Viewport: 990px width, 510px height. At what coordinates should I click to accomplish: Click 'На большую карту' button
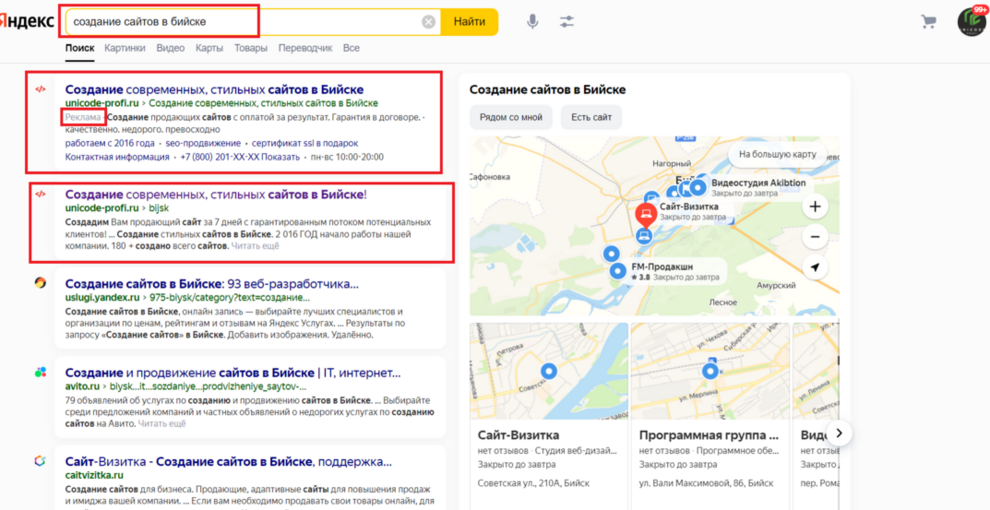coord(777,154)
